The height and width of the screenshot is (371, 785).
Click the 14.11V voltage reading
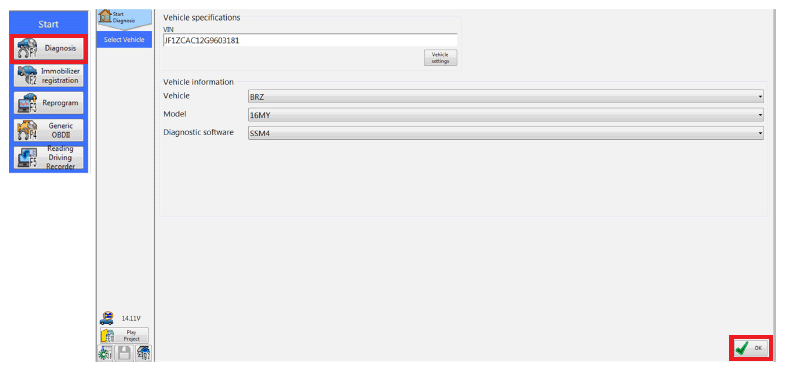[131, 318]
